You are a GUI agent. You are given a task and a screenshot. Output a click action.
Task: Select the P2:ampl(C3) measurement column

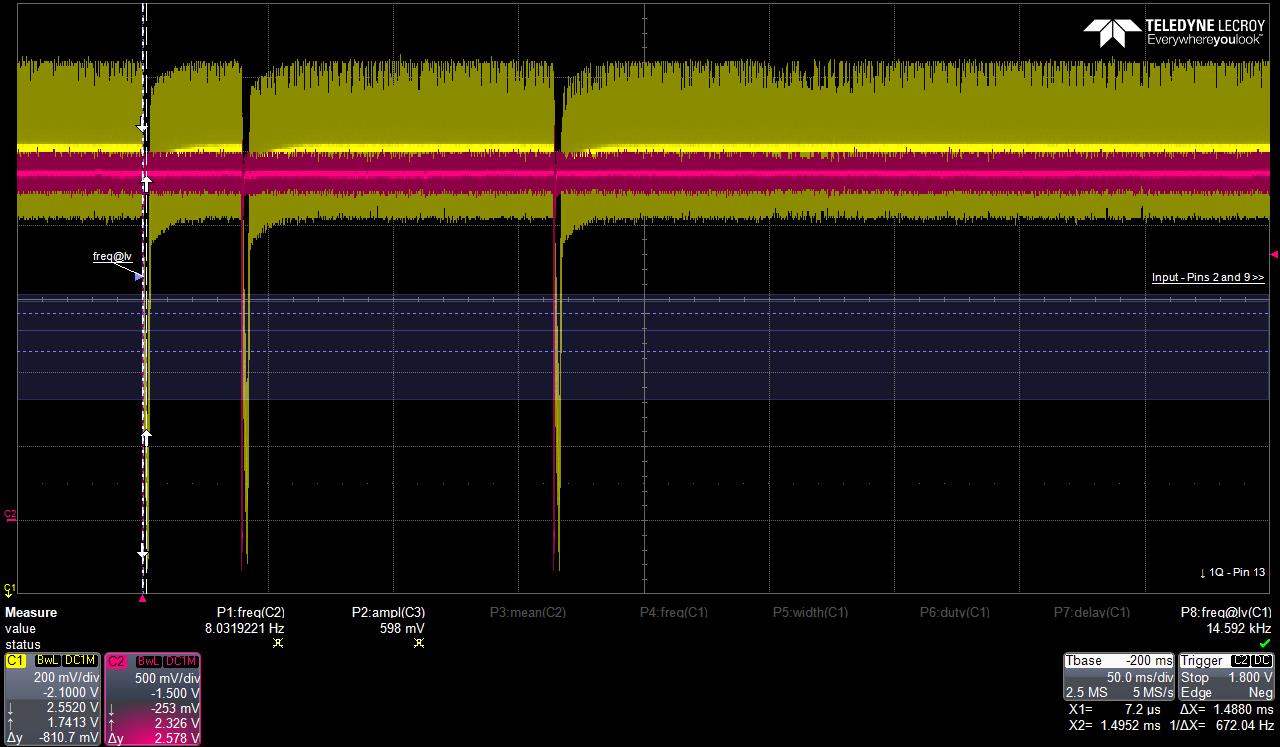[x=388, y=612]
